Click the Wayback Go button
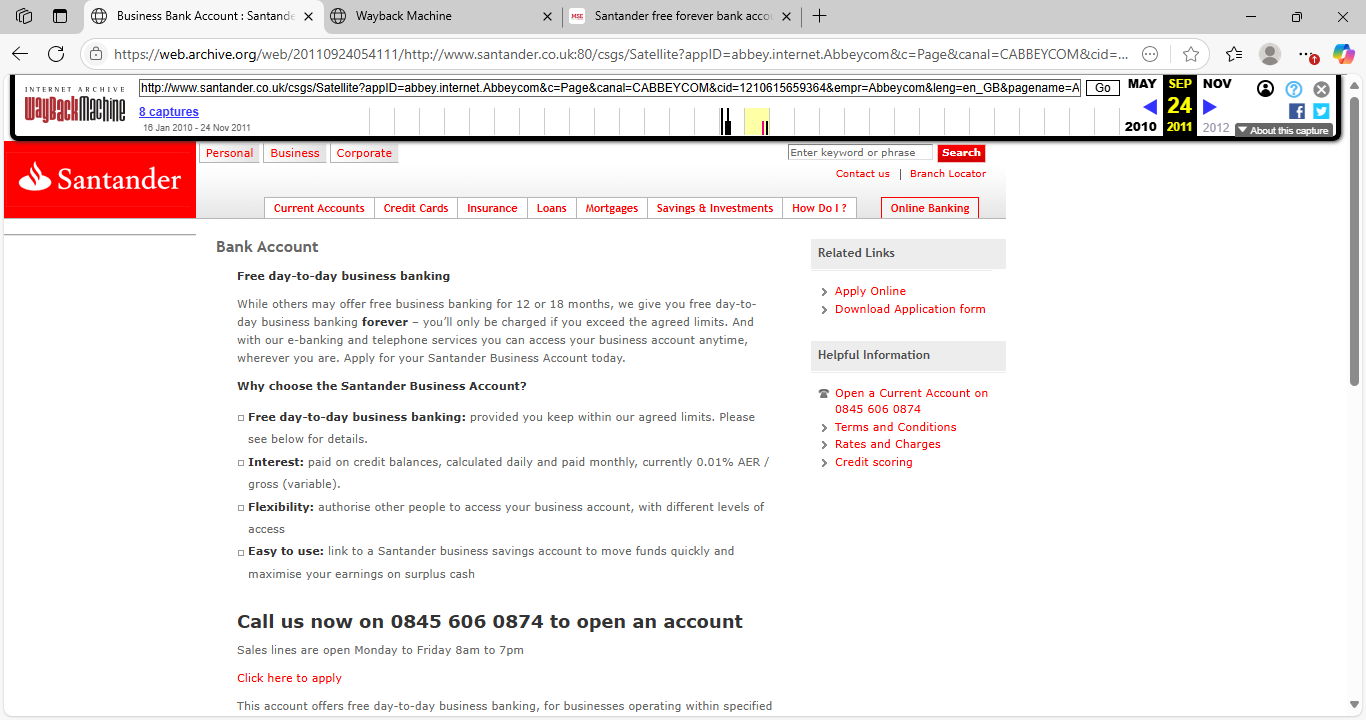 click(1103, 88)
